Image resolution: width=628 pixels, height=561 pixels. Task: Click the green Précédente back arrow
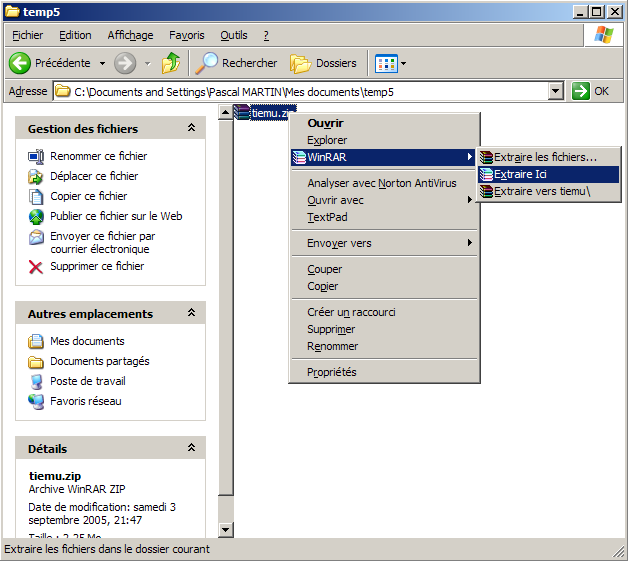(x=19, y=63)
